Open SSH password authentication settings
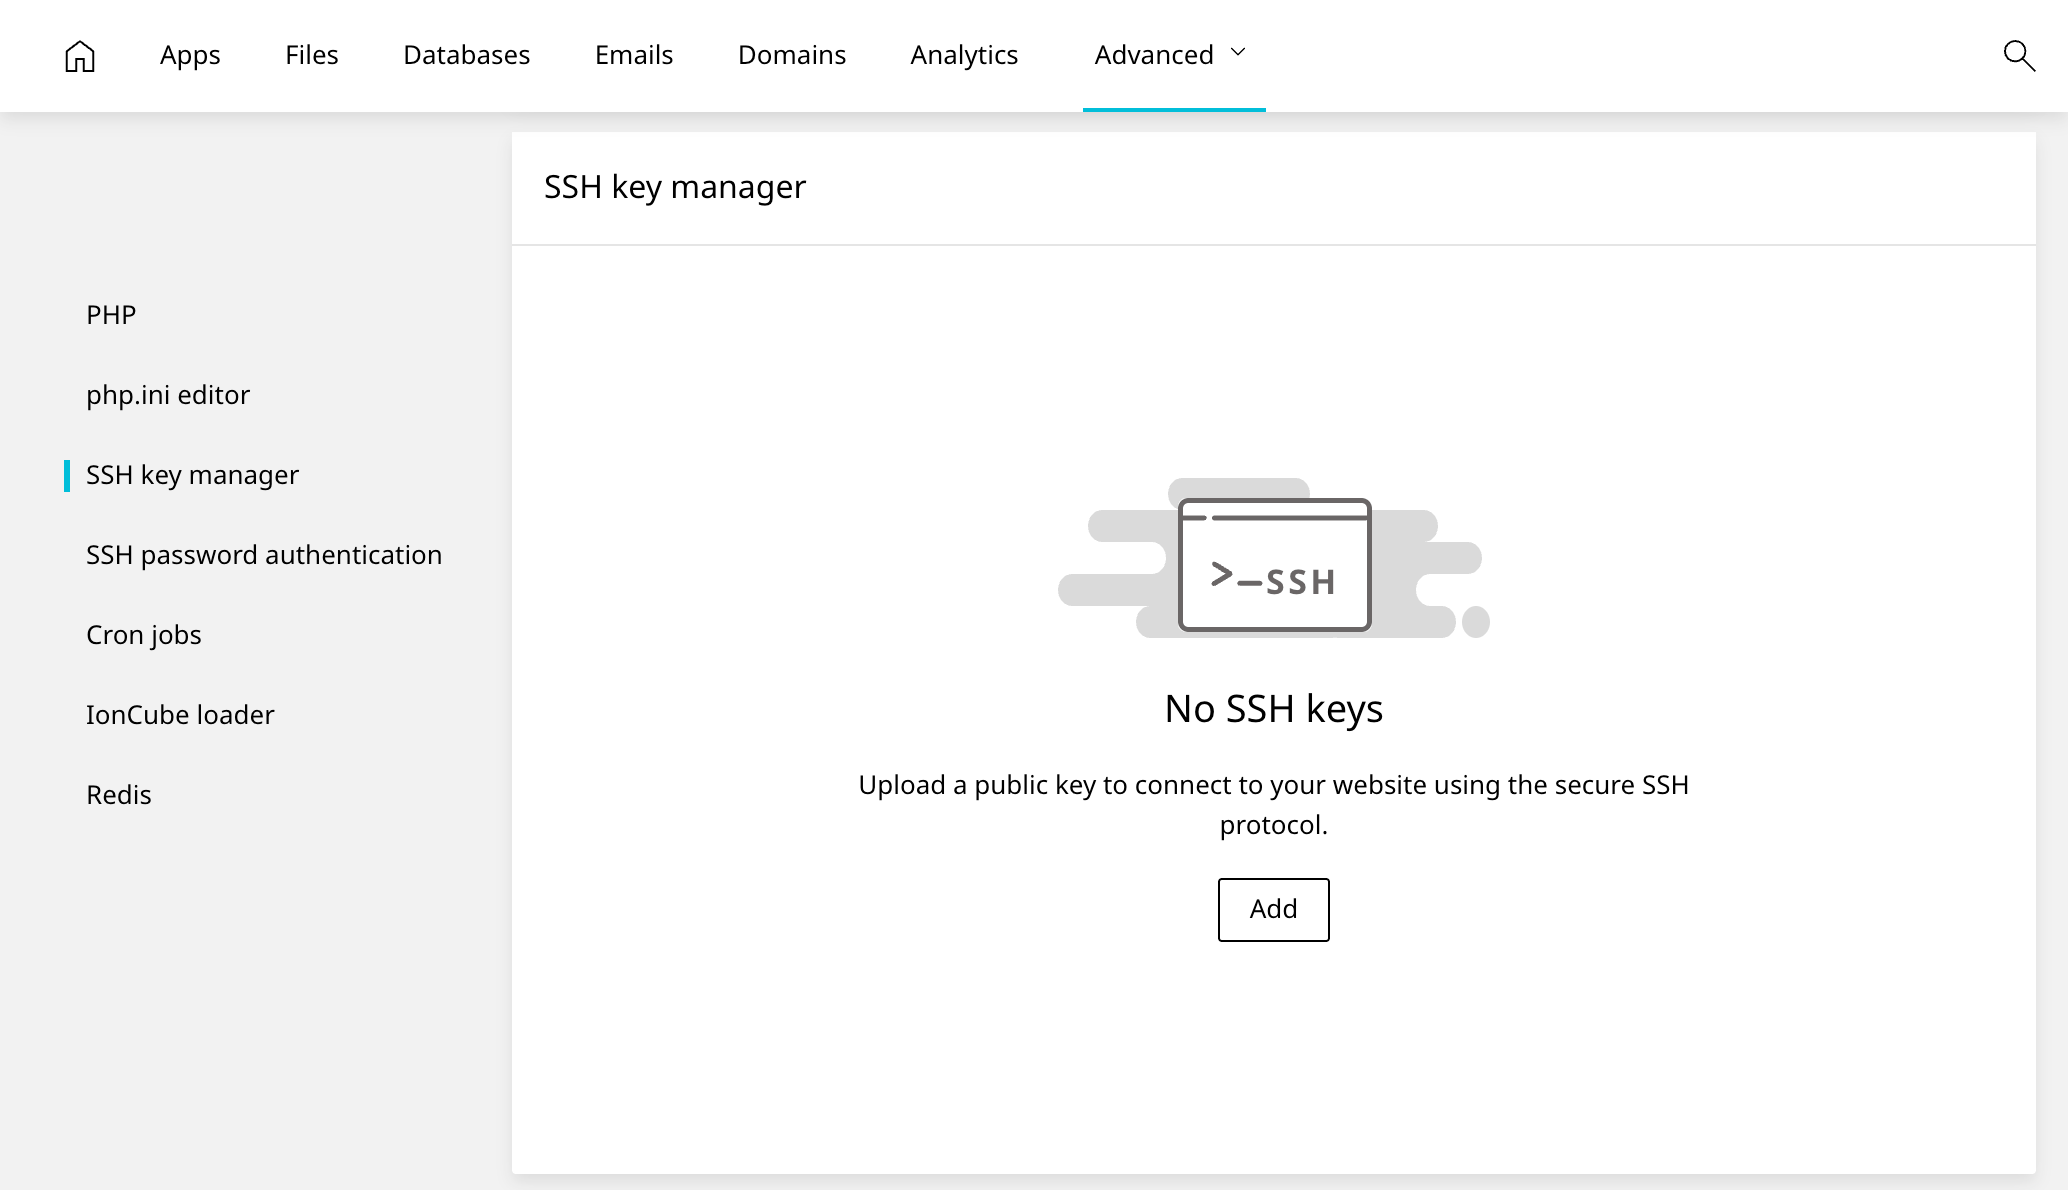Viewport: 2068px width, 1190px height. coord(264,555)
